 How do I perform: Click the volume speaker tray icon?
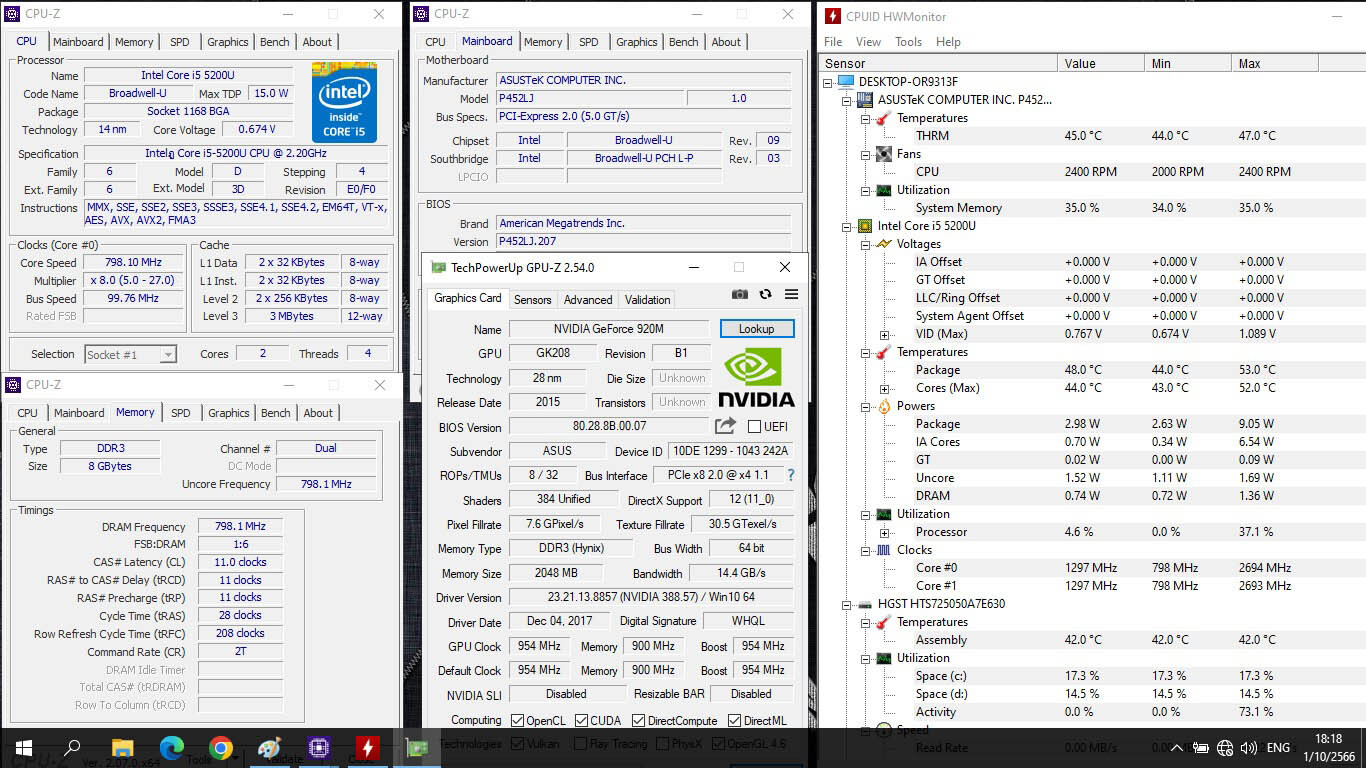click(x=1249, y=748)
